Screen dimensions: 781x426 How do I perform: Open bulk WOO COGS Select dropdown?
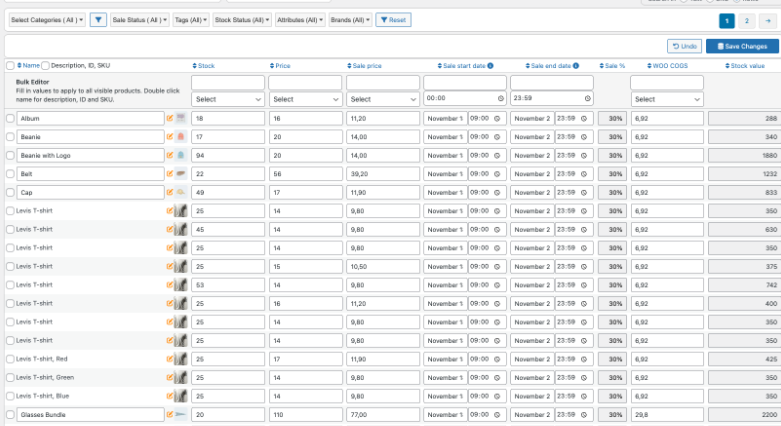(x=667, y=99)
